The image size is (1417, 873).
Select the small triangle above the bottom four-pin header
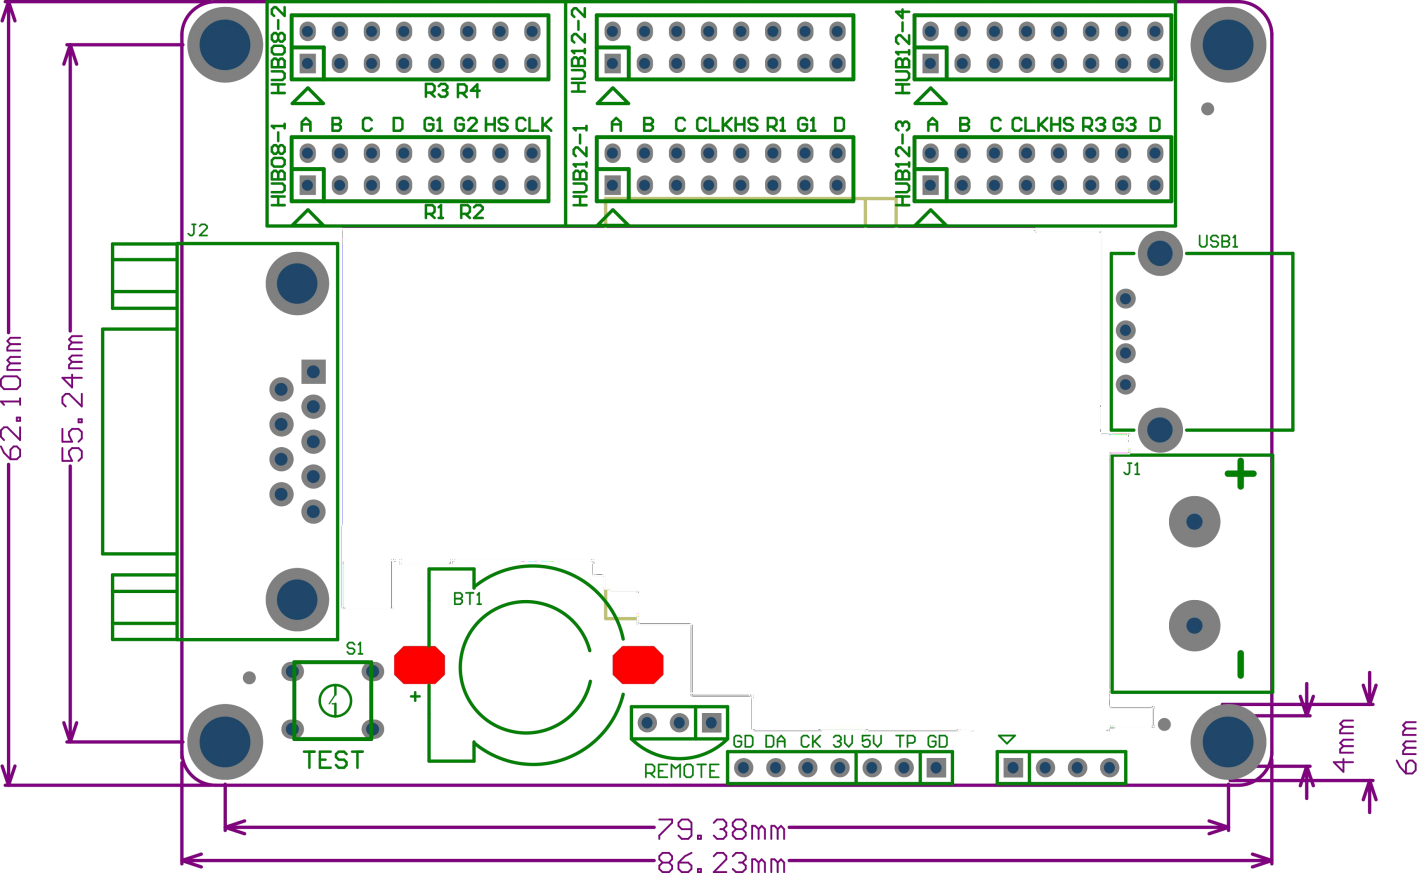[1007, 740]
